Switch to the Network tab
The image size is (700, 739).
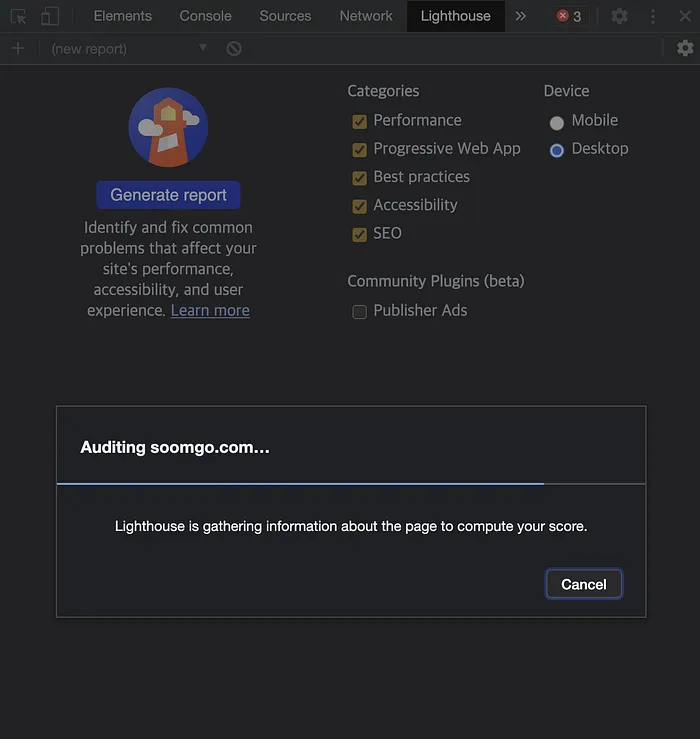coord(365,16)
